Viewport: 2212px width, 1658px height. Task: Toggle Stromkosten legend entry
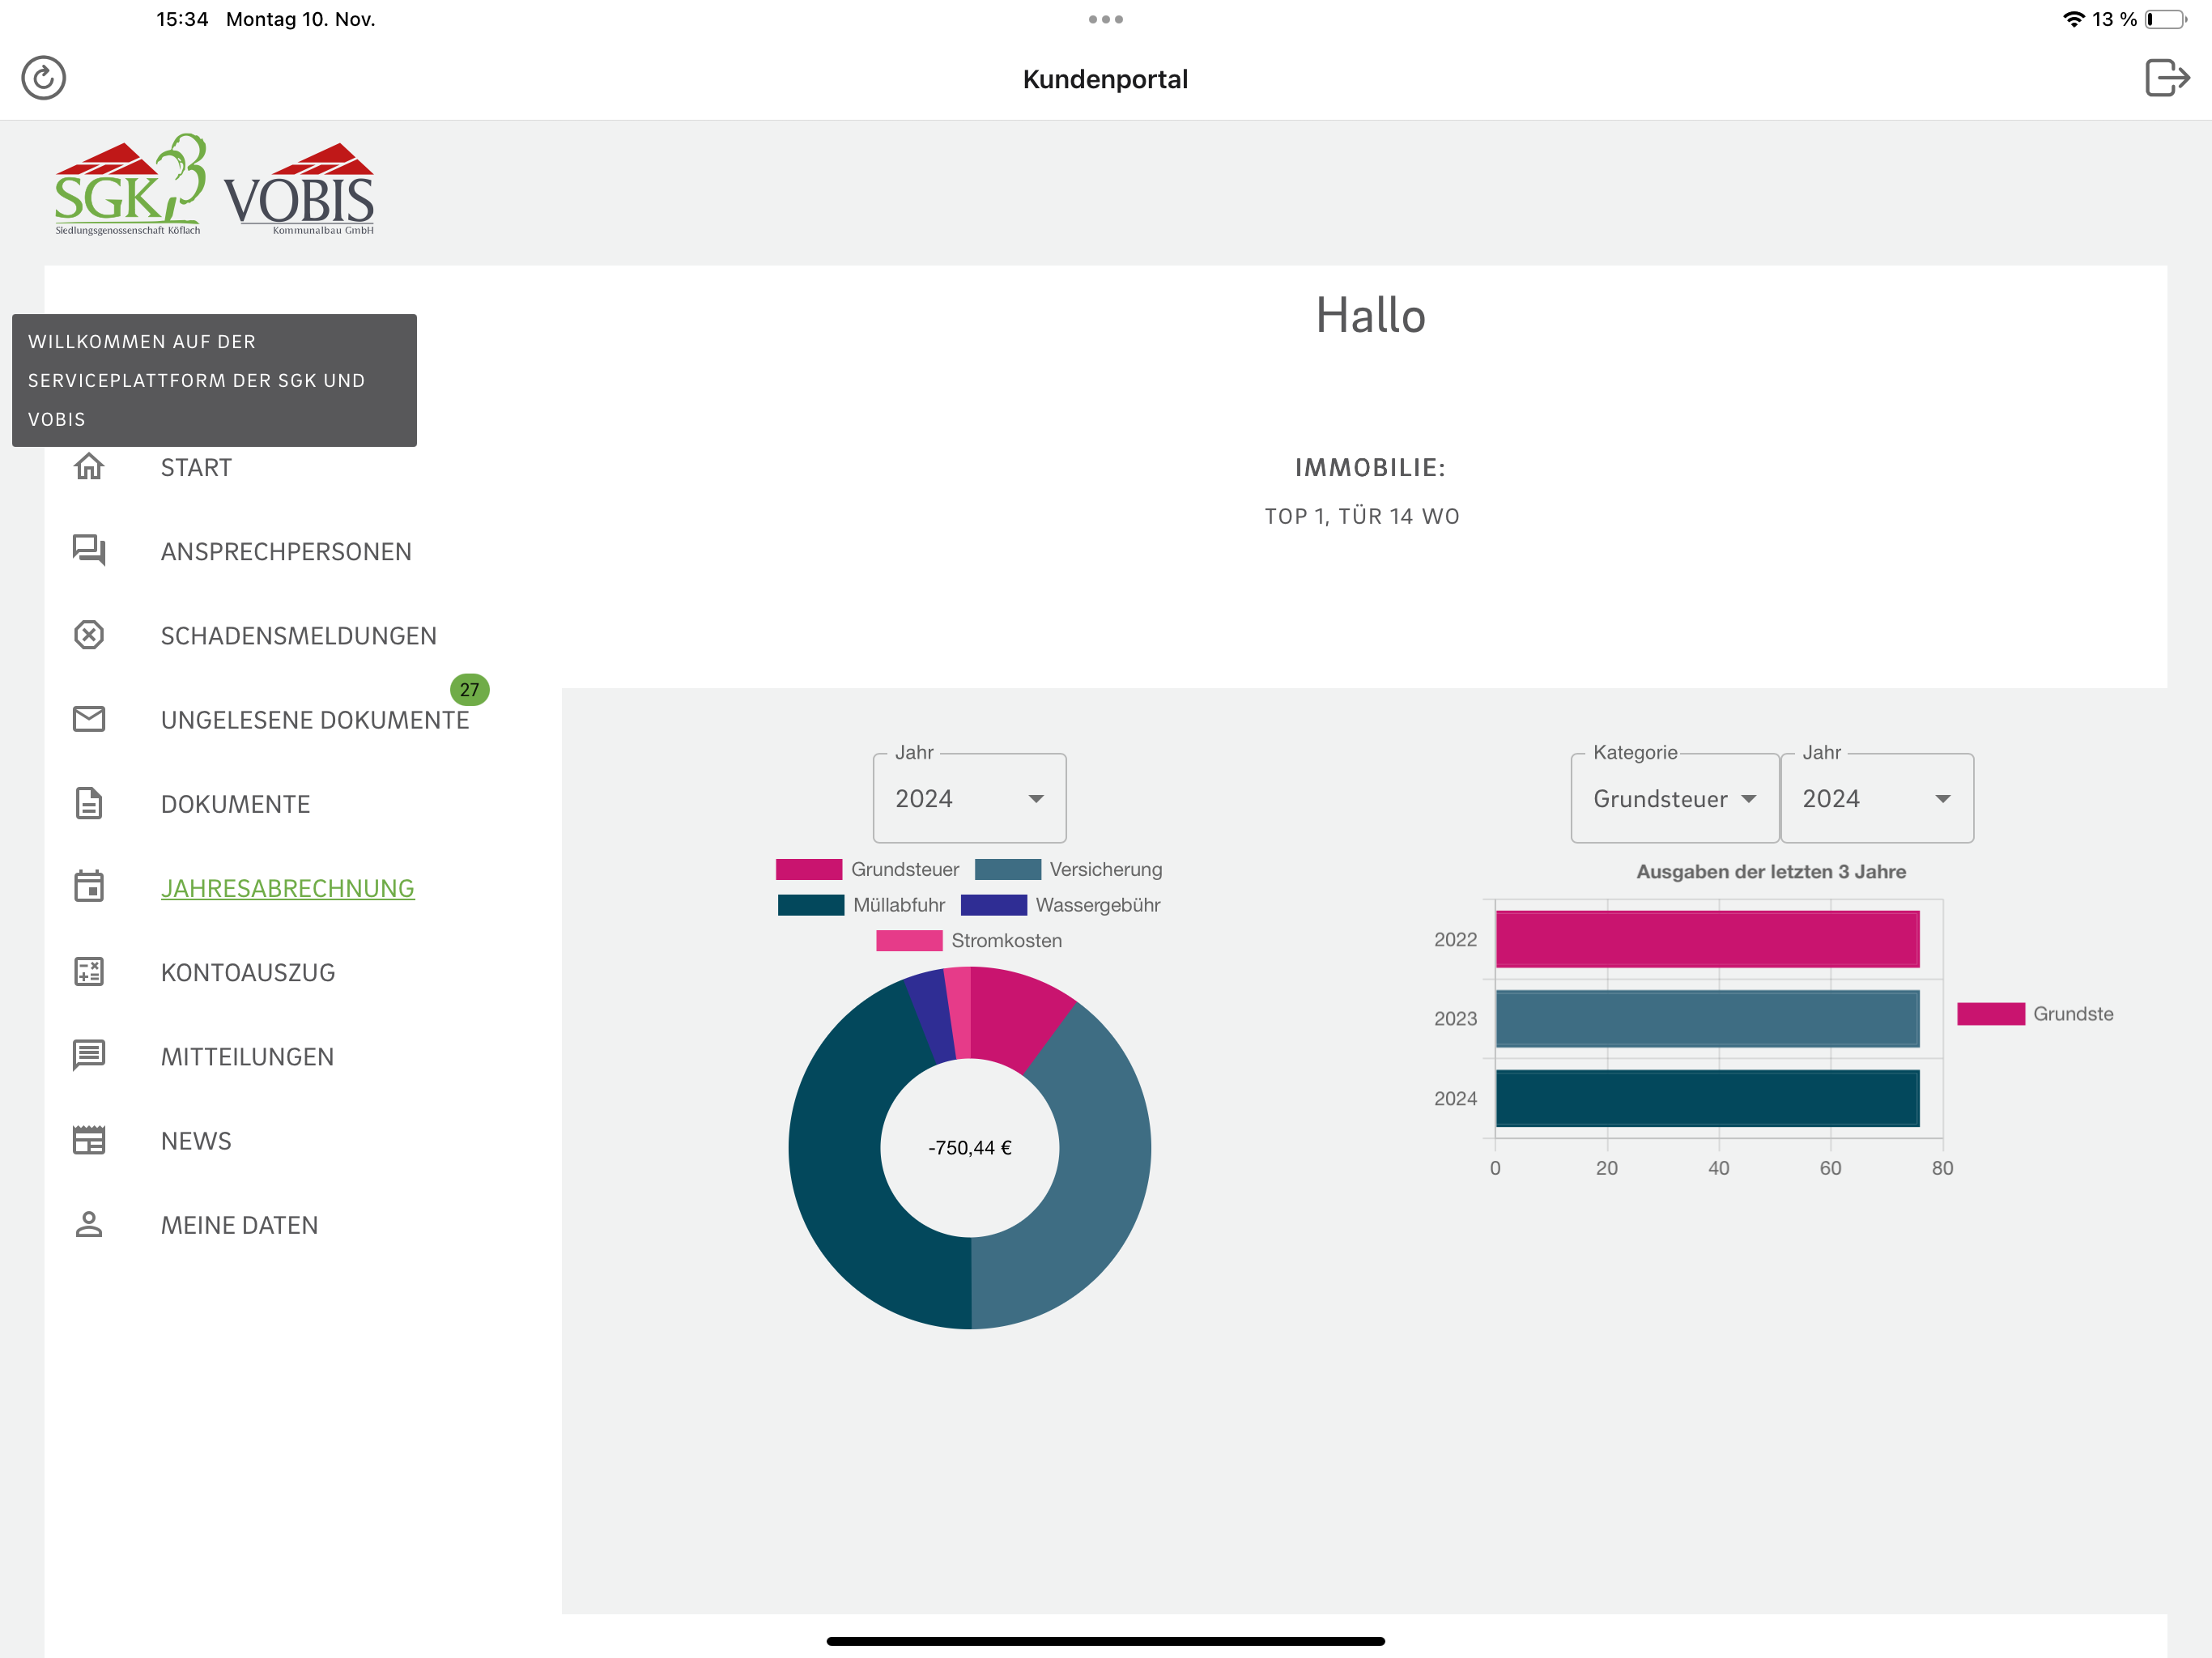969,941
